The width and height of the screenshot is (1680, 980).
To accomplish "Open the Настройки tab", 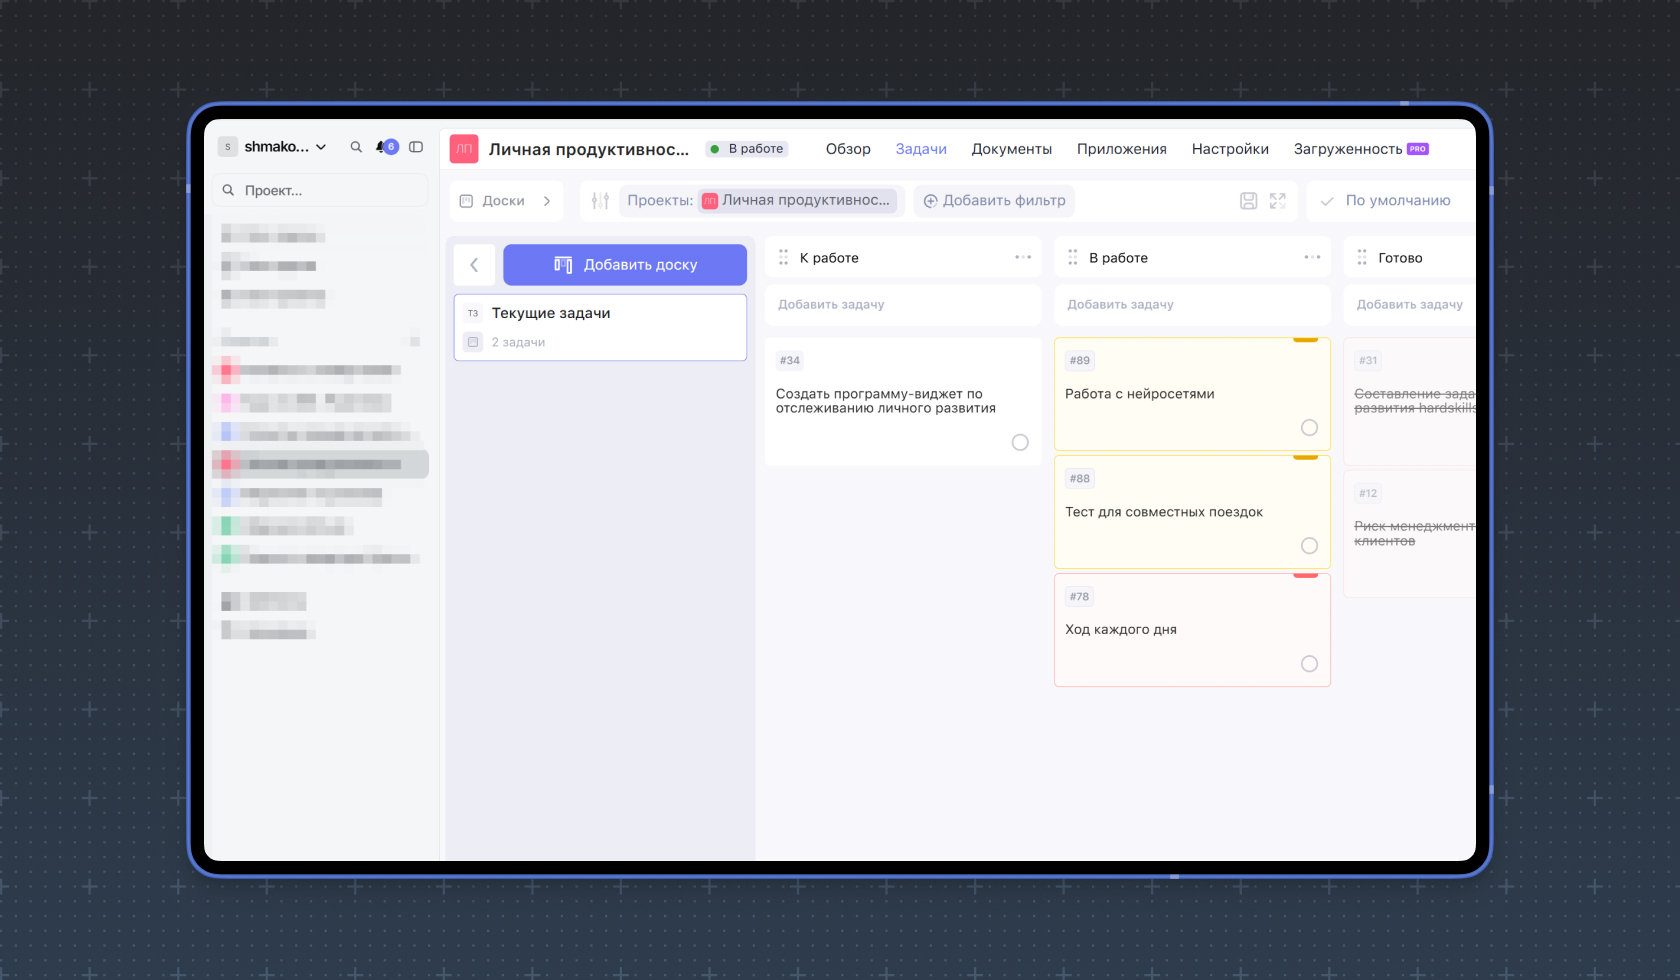I will pos(1229,149).
